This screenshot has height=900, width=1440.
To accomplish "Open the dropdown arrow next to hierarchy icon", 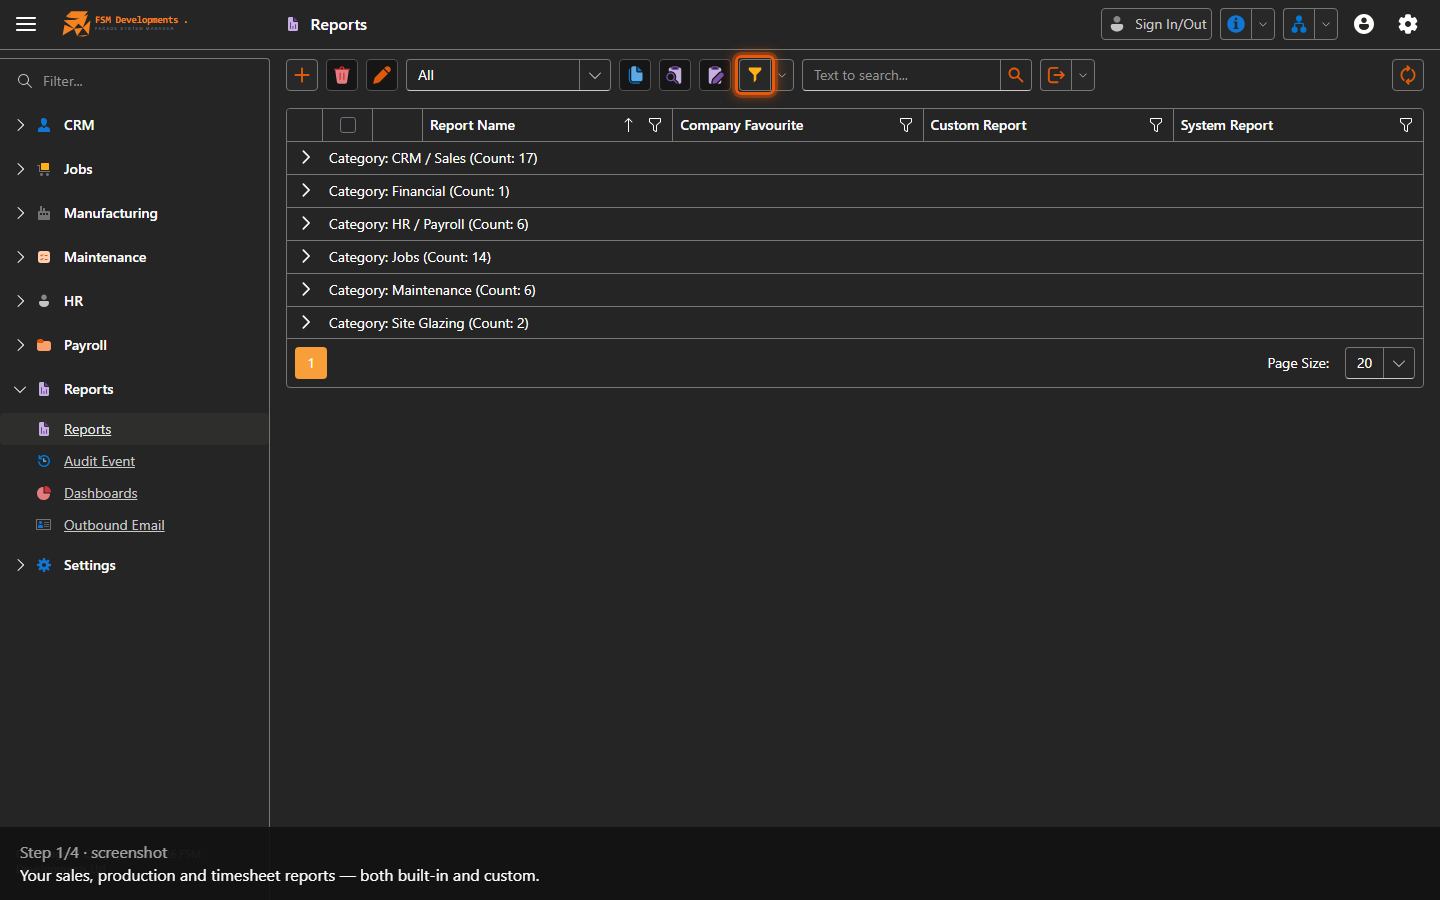I will [1326, 24].
